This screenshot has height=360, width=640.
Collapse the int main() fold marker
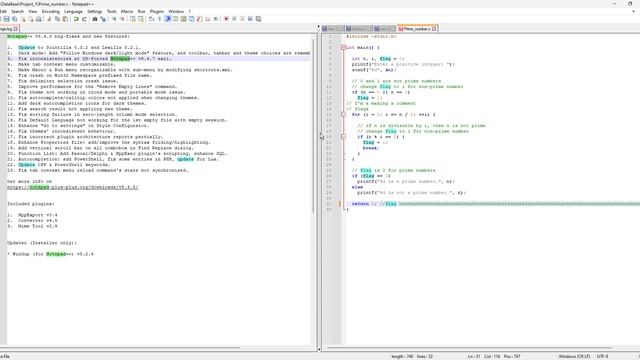tap(343, 47)
